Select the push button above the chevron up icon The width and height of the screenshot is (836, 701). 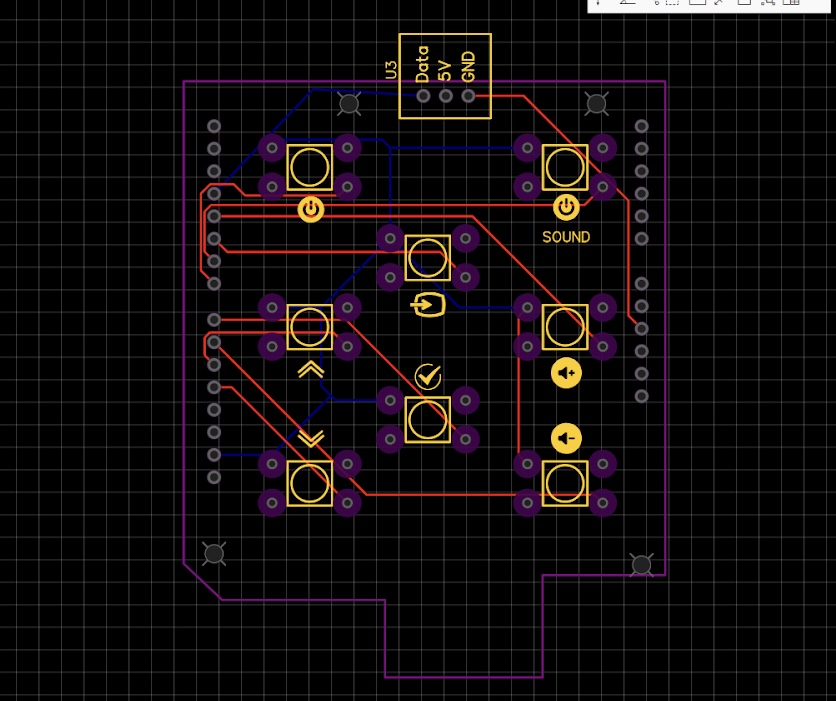pyautogui.click(x=310, y=327)
